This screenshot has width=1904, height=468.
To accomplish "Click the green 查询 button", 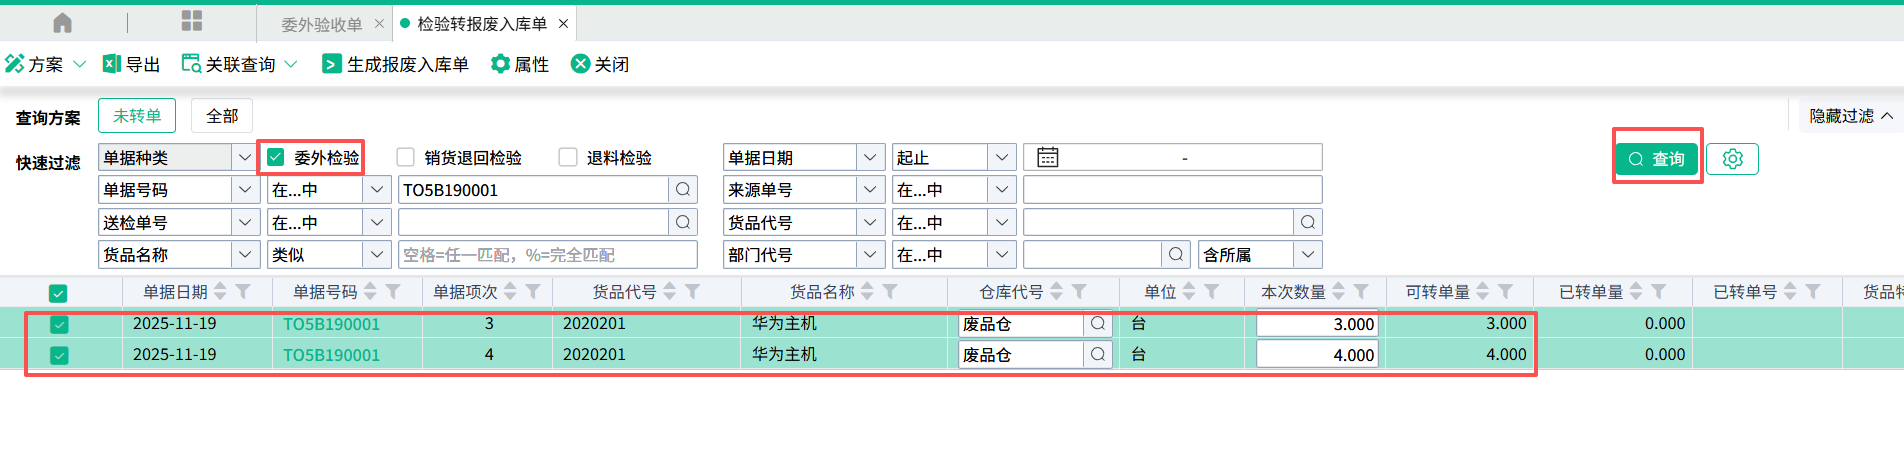I will pyautogui.click(x=1657, y=159).
